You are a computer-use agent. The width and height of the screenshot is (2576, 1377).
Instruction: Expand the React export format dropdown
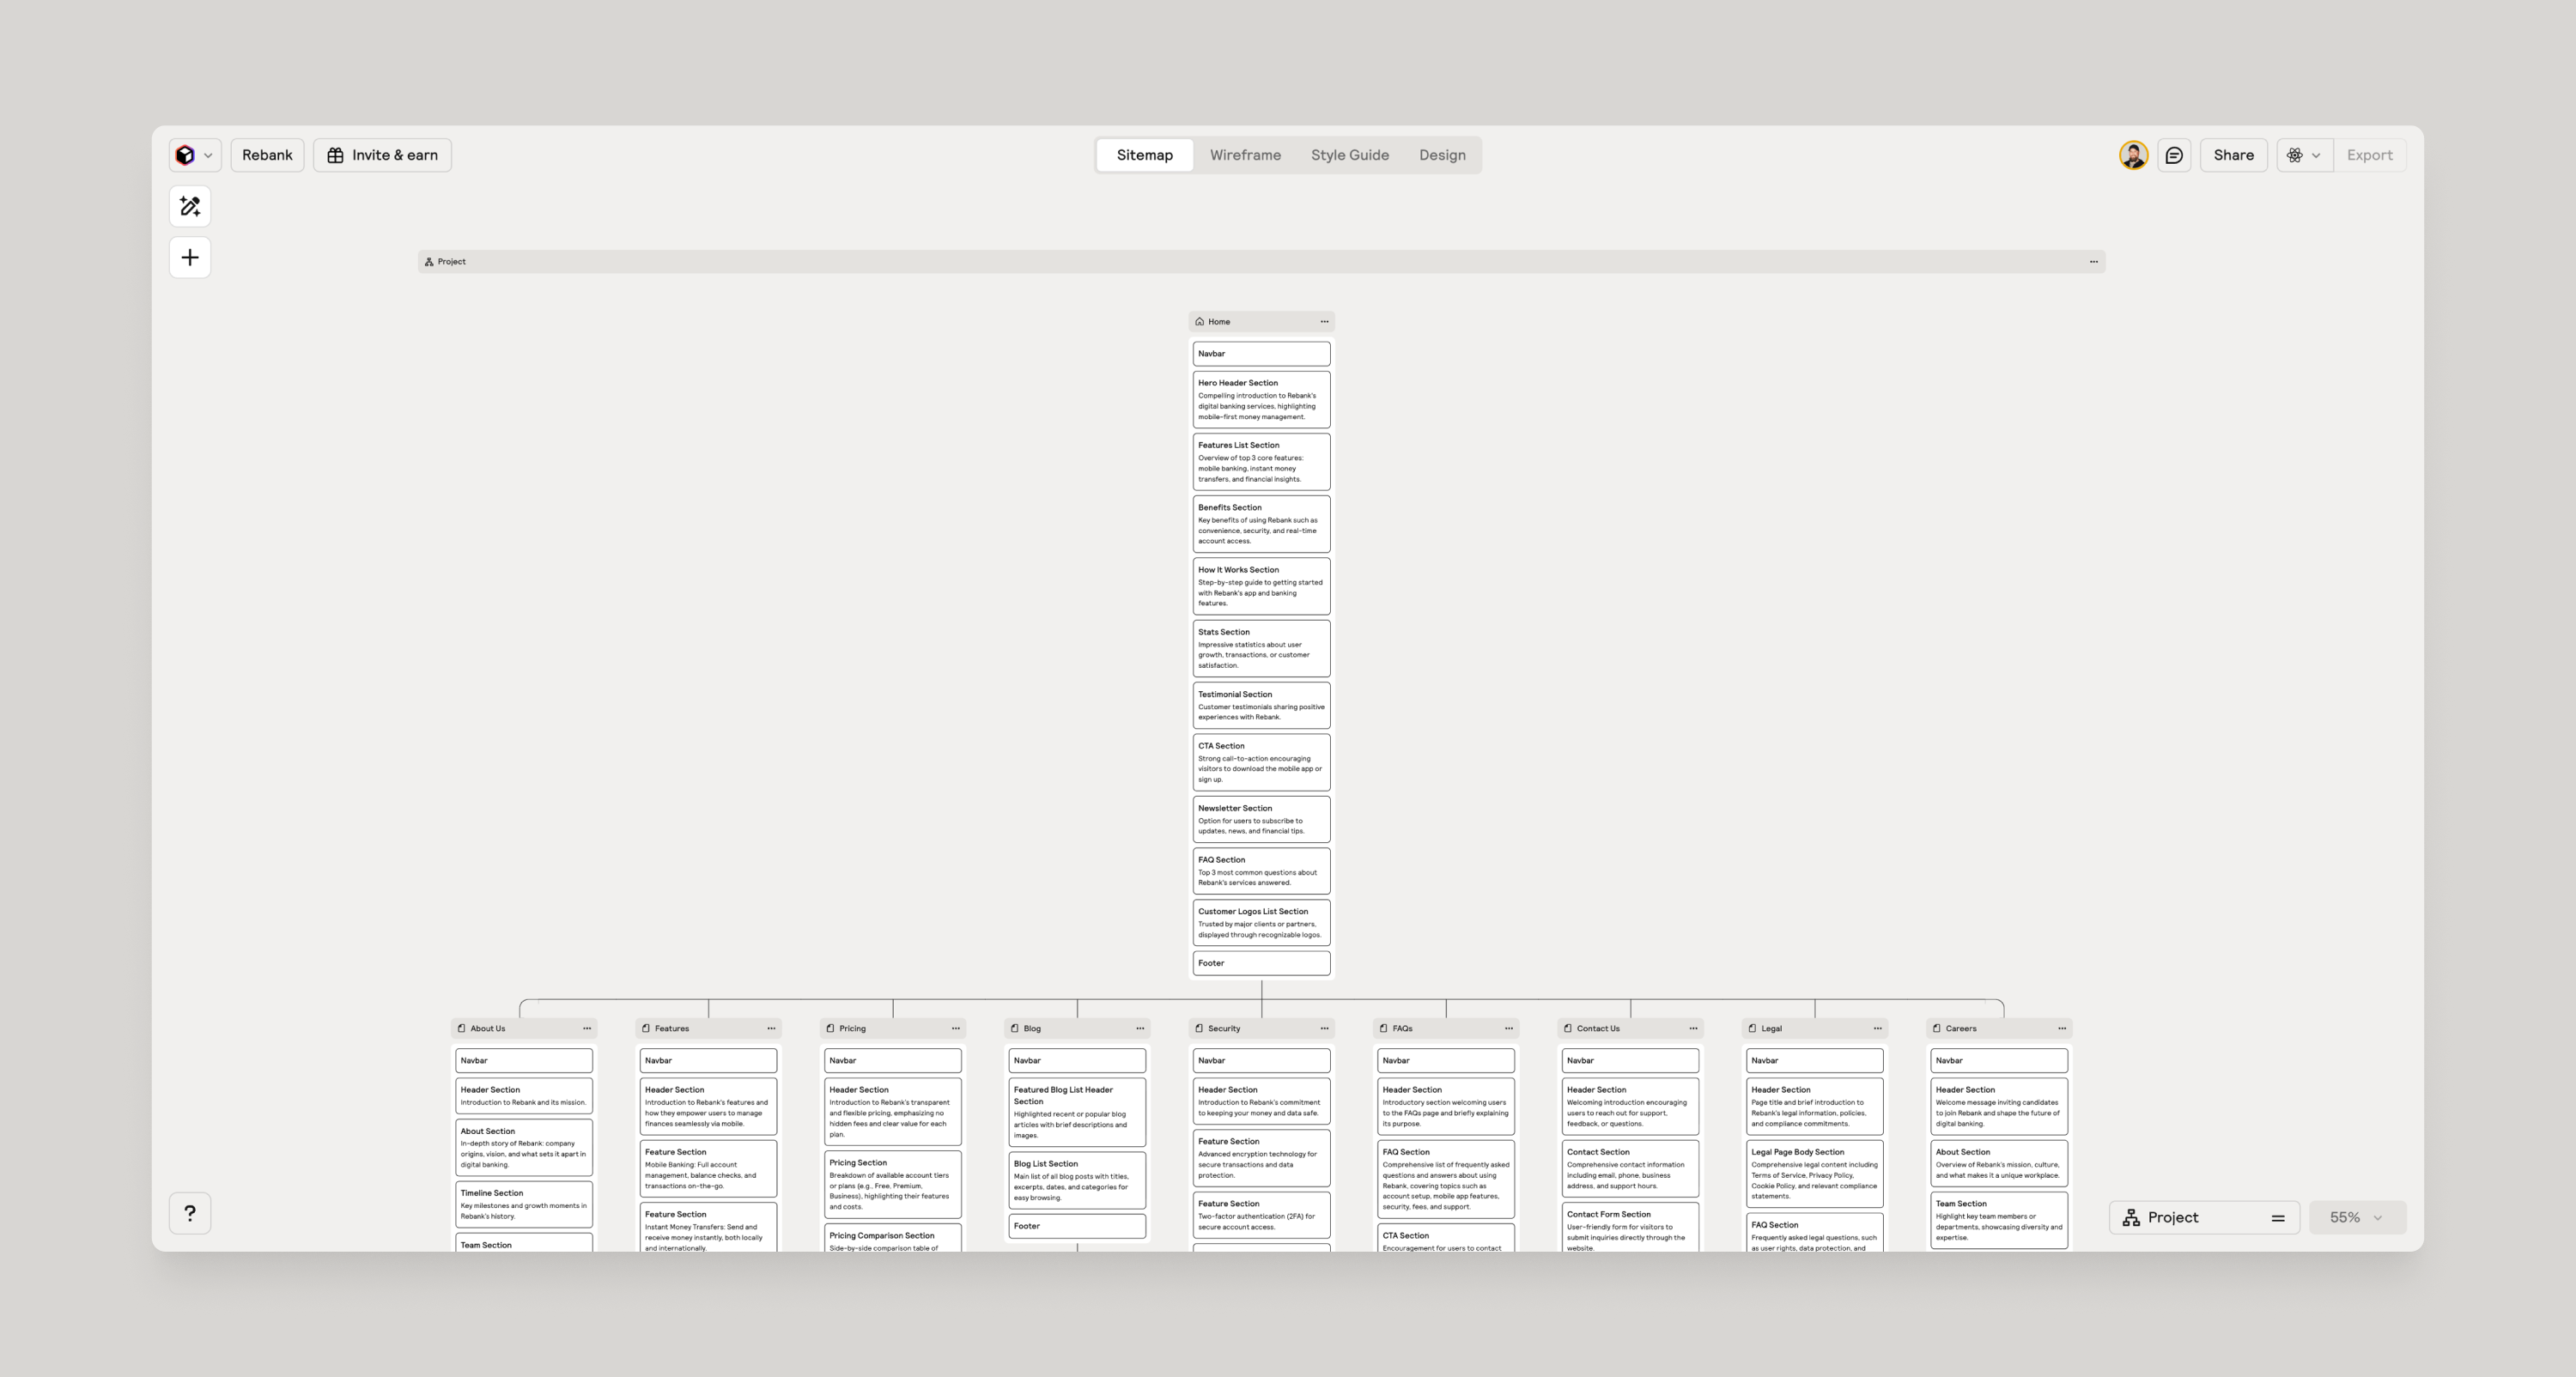tap(2304, 155)
